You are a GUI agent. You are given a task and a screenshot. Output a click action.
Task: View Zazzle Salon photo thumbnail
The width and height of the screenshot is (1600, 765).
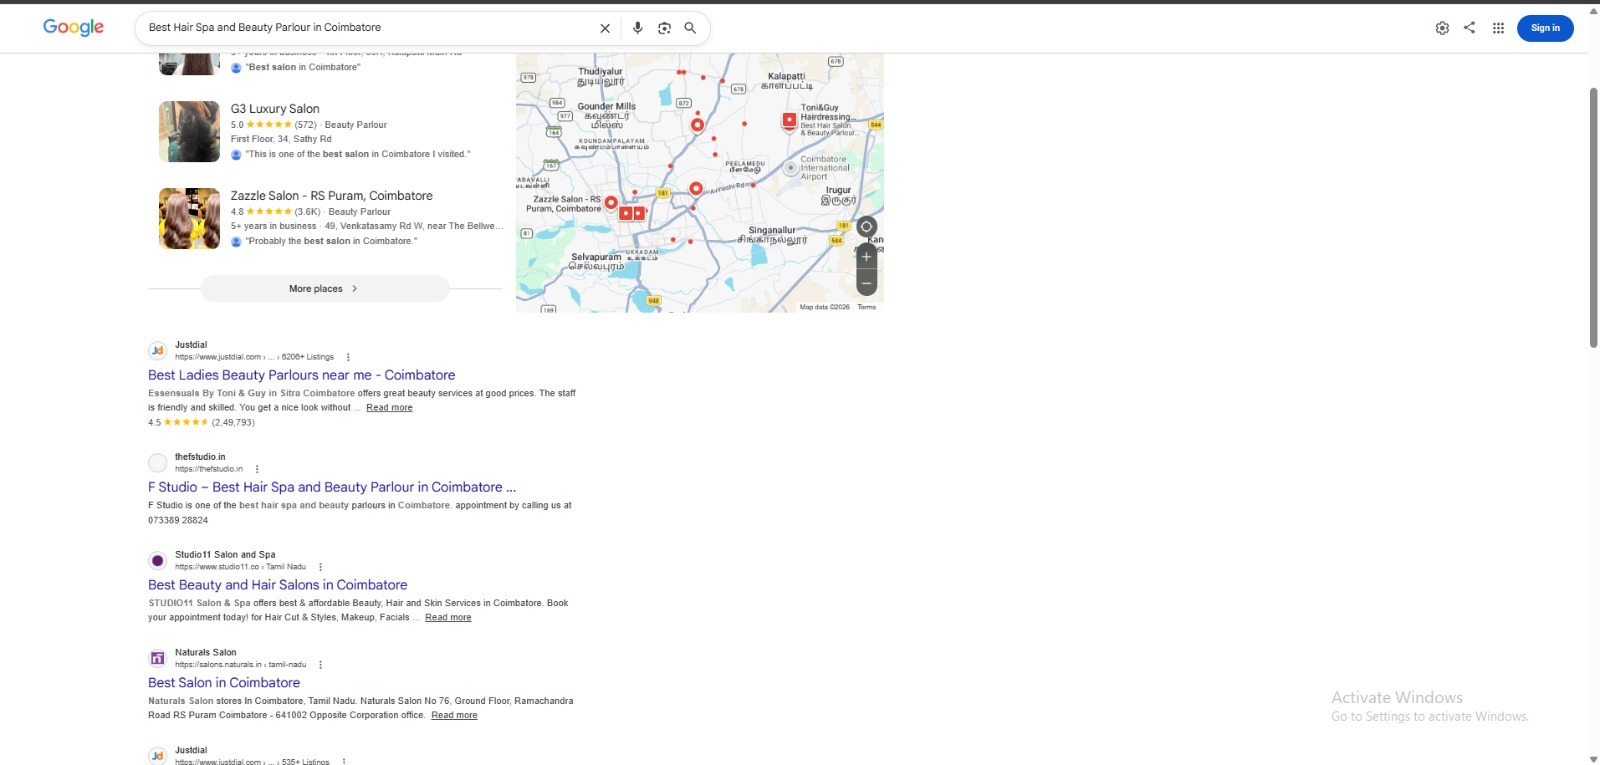click(189, 218)
